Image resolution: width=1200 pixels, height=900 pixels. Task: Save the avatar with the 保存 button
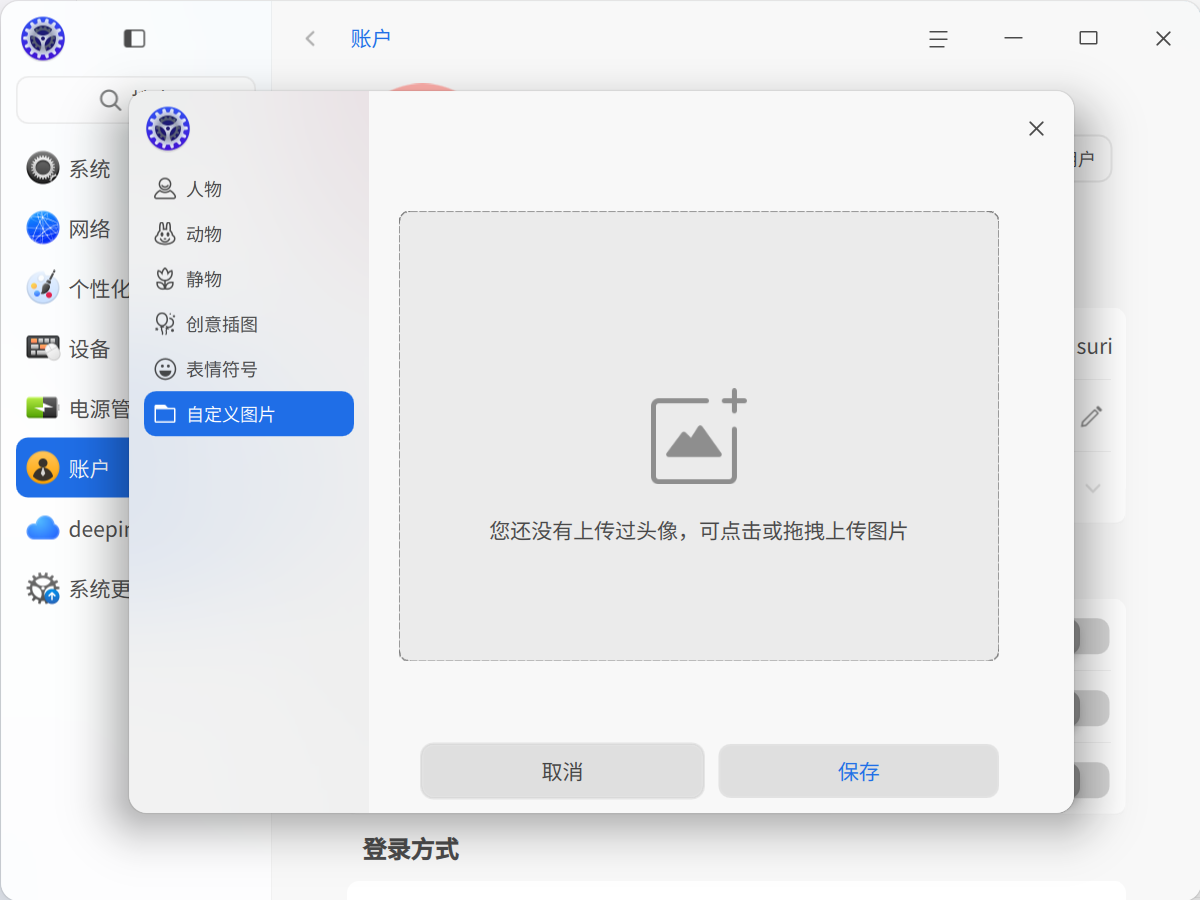tap(859, 771)
